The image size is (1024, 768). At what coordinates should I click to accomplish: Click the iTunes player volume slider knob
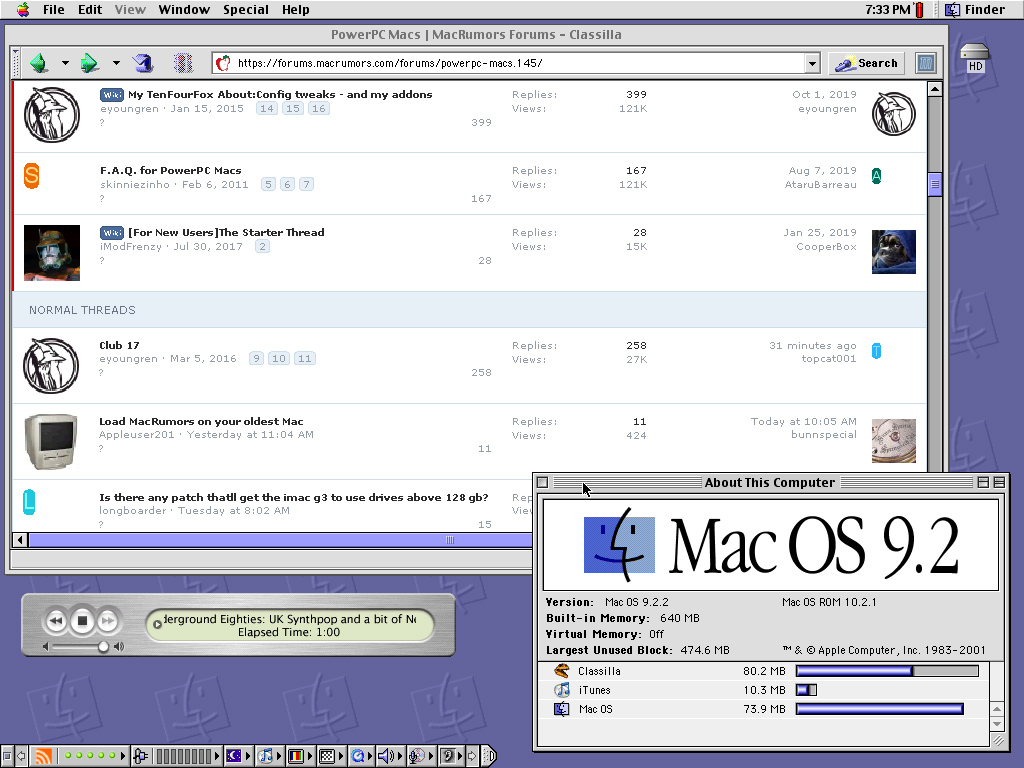coord(103,647)
